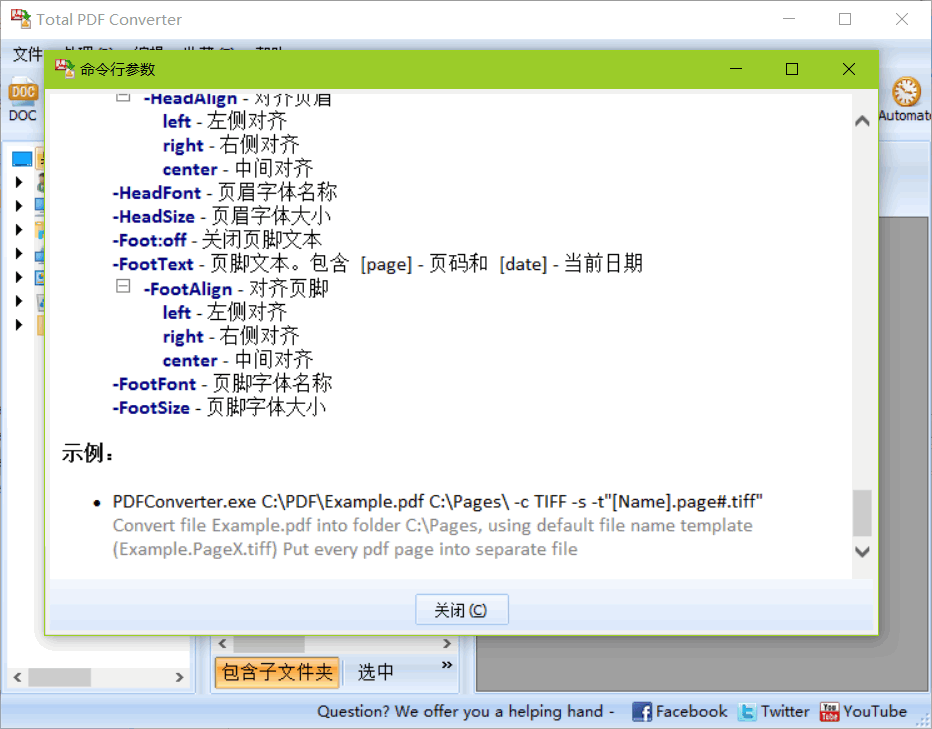932x729 pixels.
Task: Collapse the -FootAlign tree node
Action: (x=123, y=287)
